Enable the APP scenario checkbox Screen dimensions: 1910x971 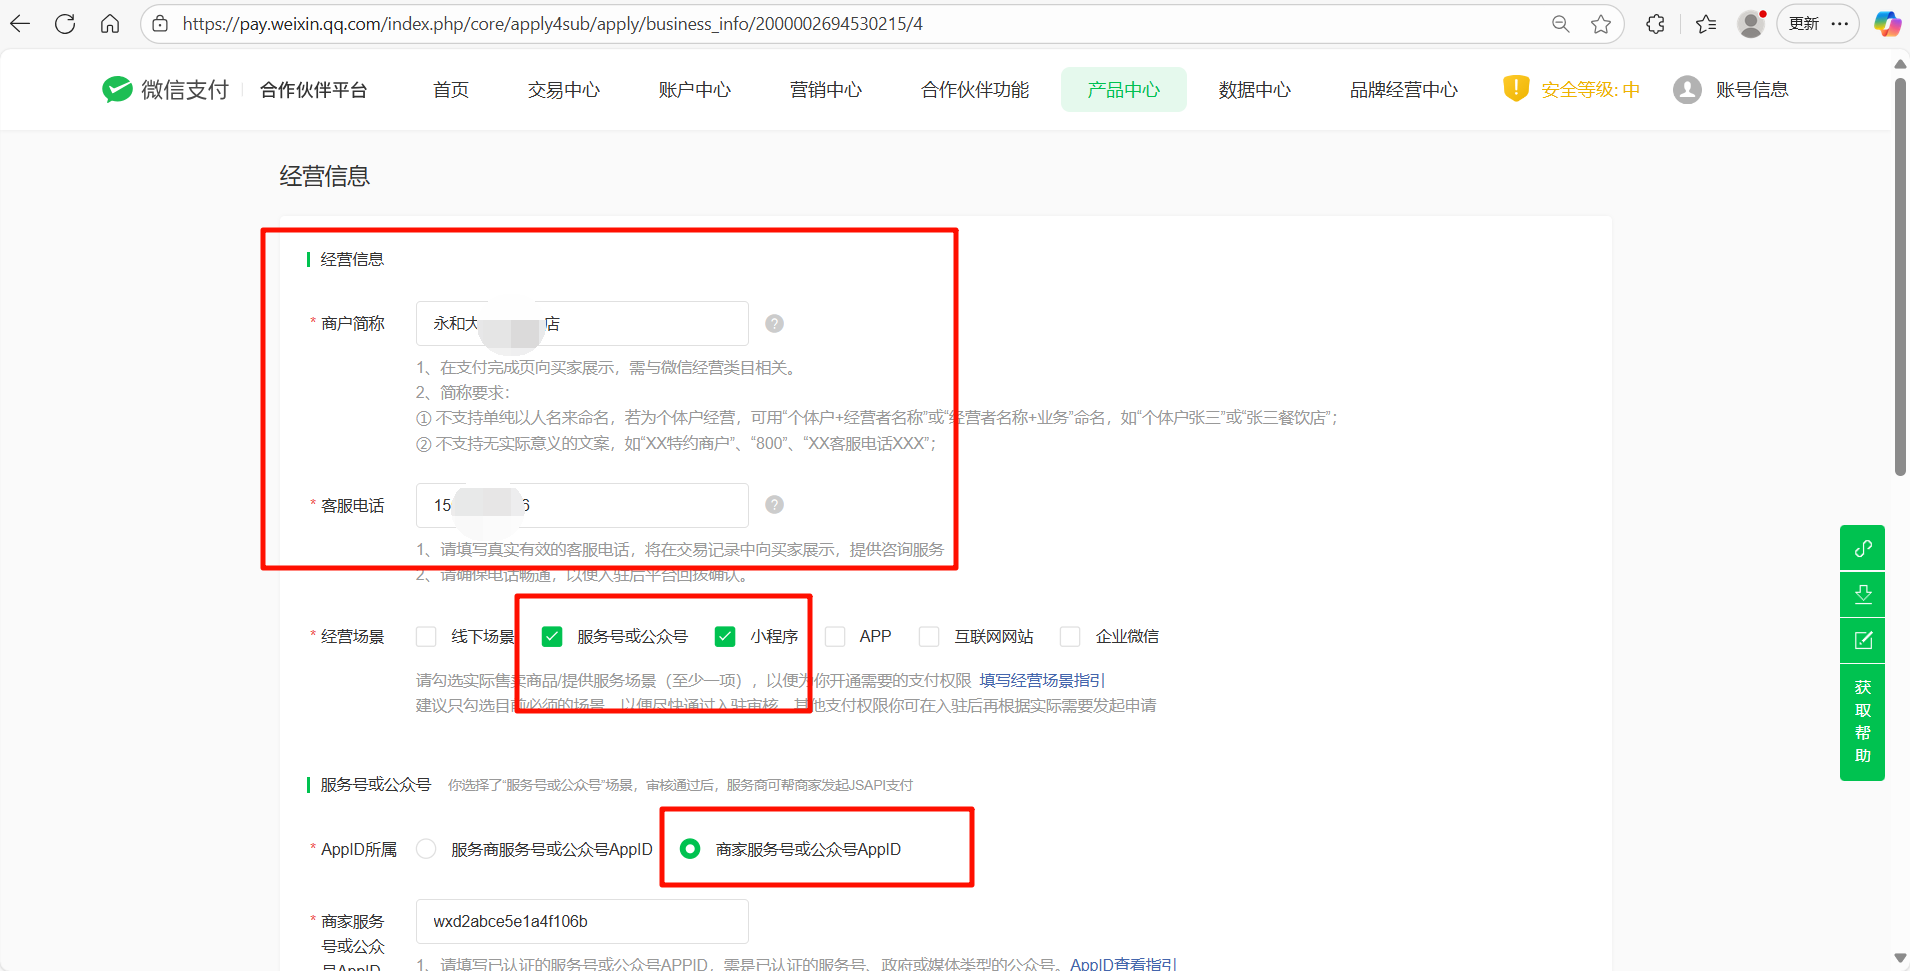click(835, 636)
